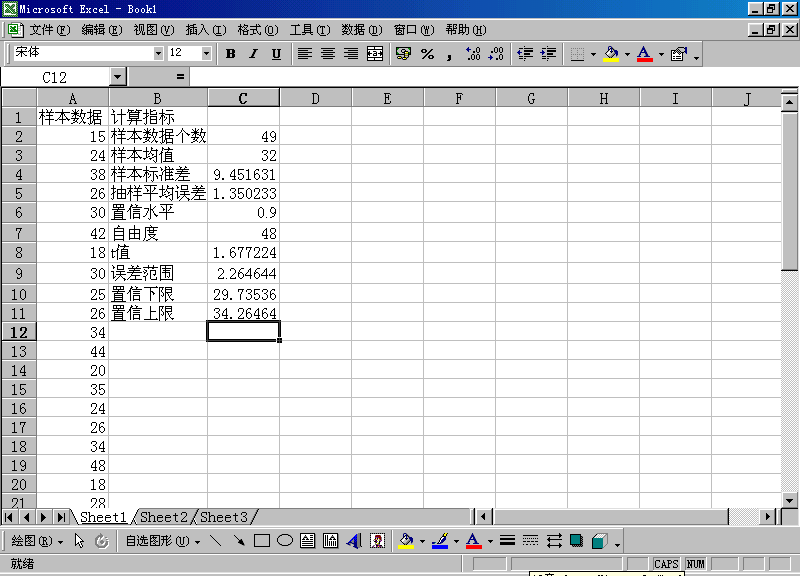Switch to the Sheet2 tab
The image size is (800, 576).
[x=163, y=517]
